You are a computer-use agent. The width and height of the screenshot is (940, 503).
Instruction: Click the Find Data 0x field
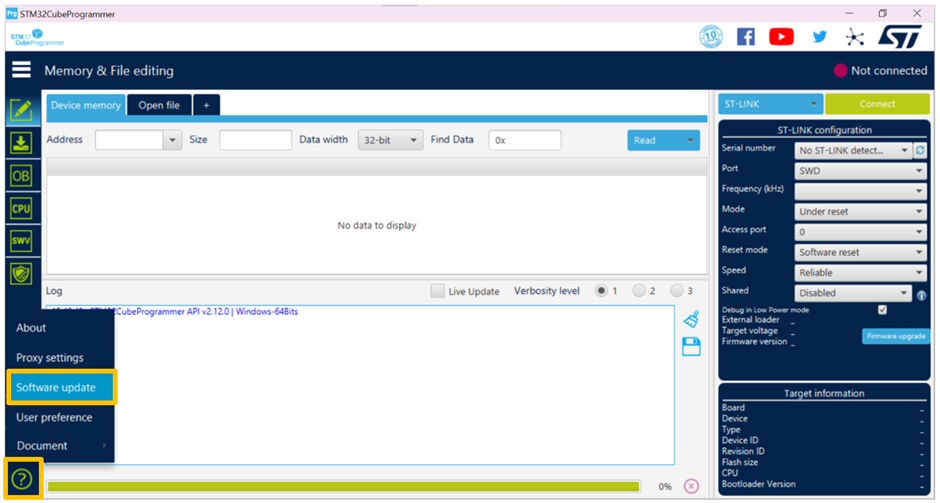pyautogui.click(x=525, y=140)
